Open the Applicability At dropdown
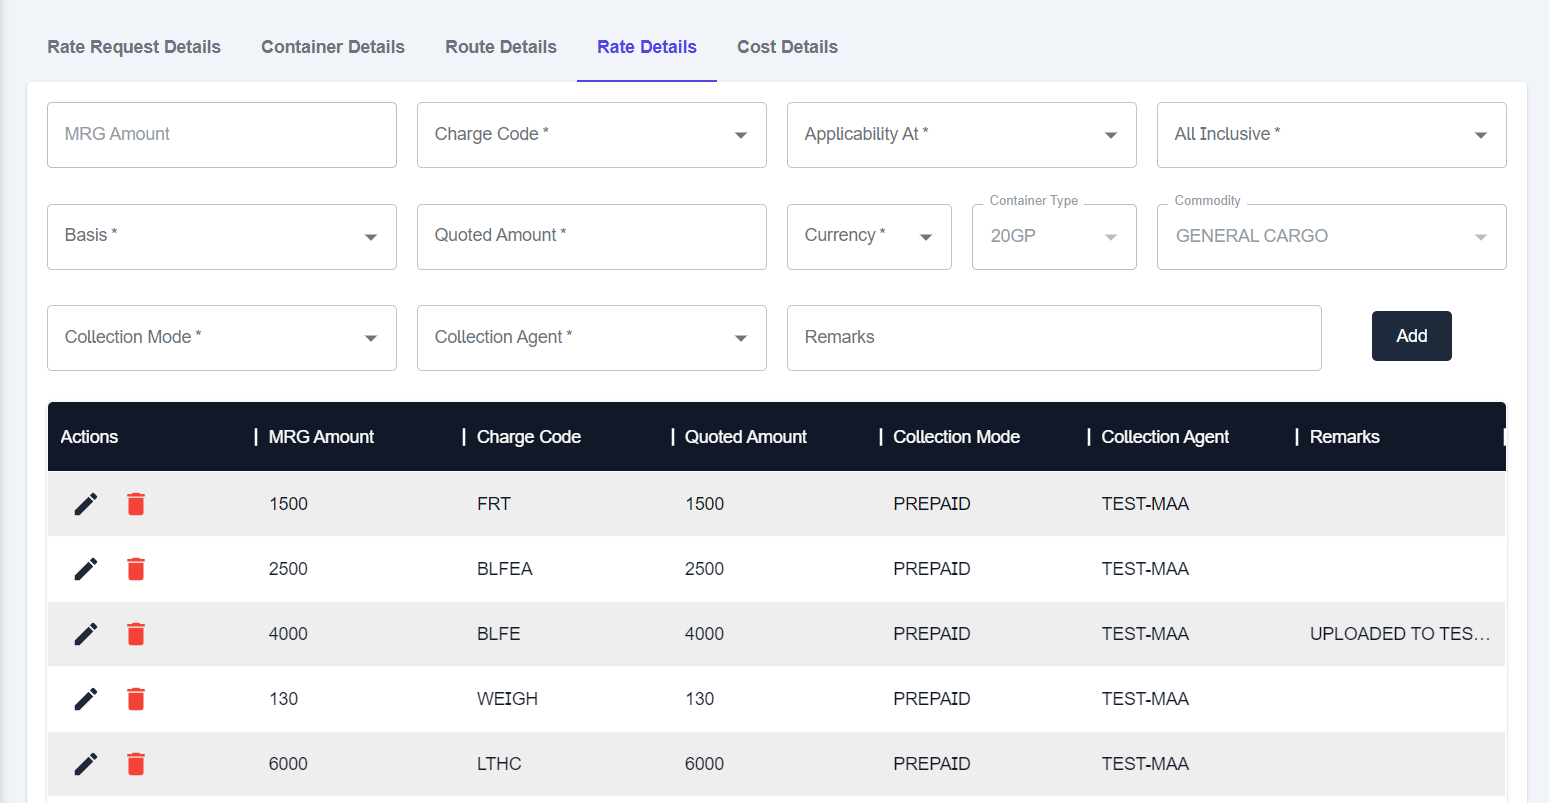This screenshot has width=1549, height=803. tap(962, 135)
